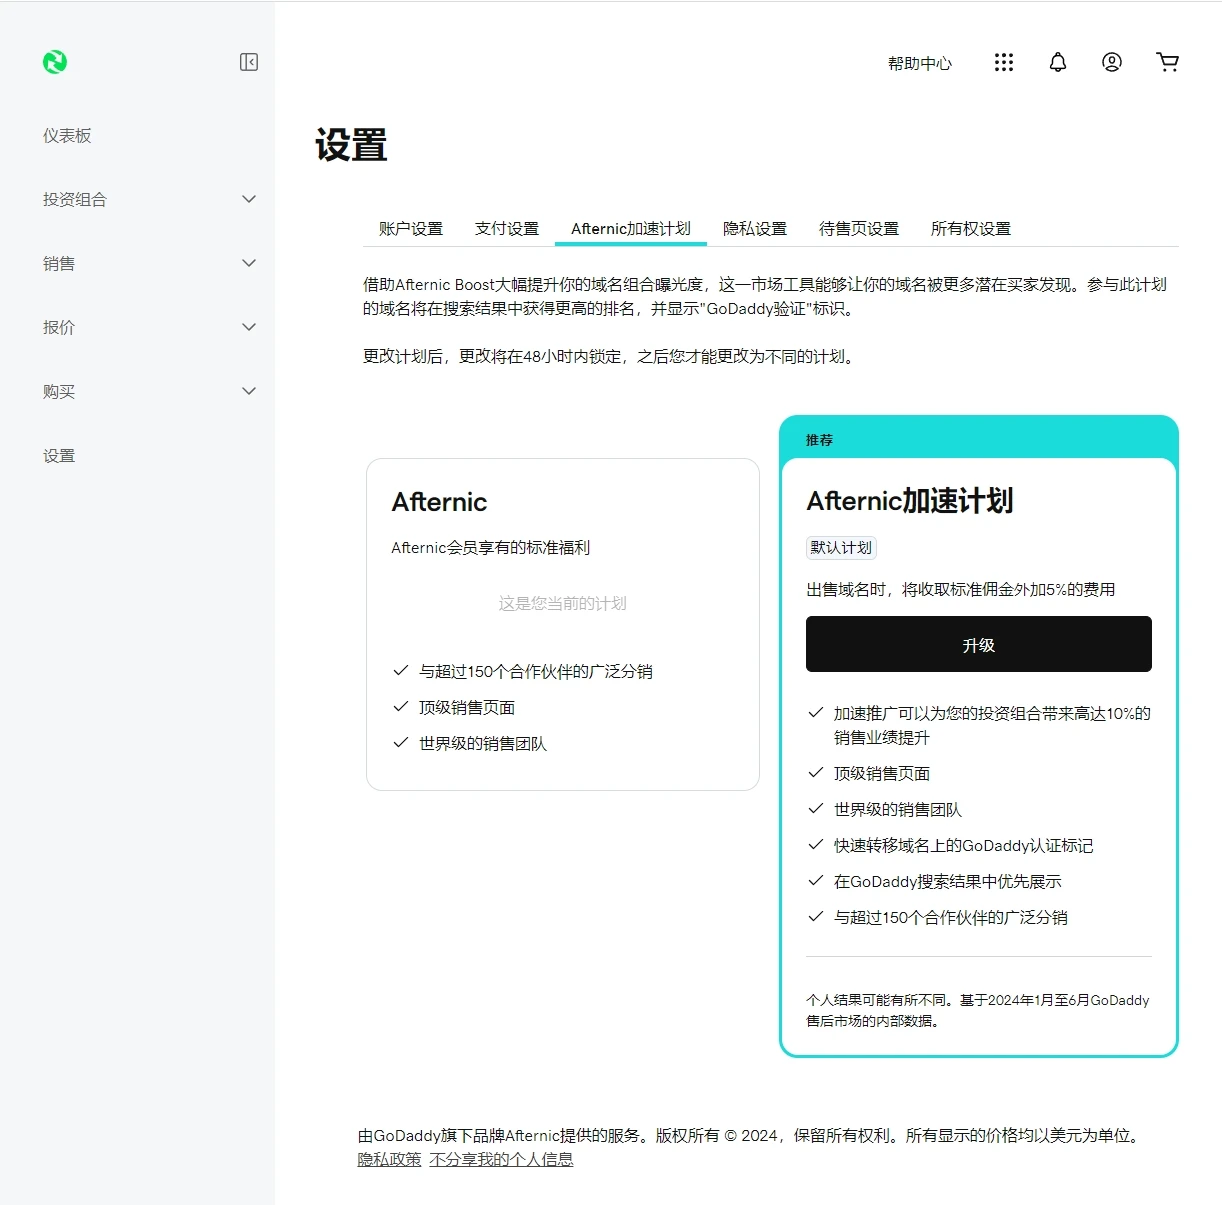Image resolution: width=1222 pixels, height=1205 pixels.
Task: Click text 出售域名时，将收取标准佣金外加5%的费用
Action: [x=961, y=590]
